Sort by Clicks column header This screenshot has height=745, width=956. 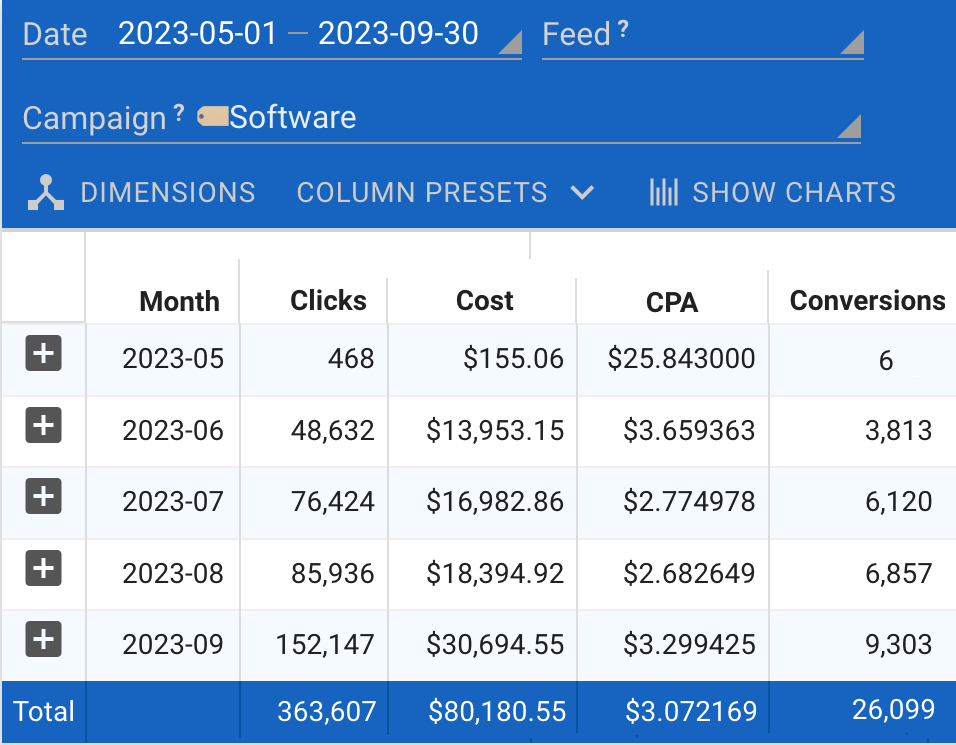click(328, 301)
